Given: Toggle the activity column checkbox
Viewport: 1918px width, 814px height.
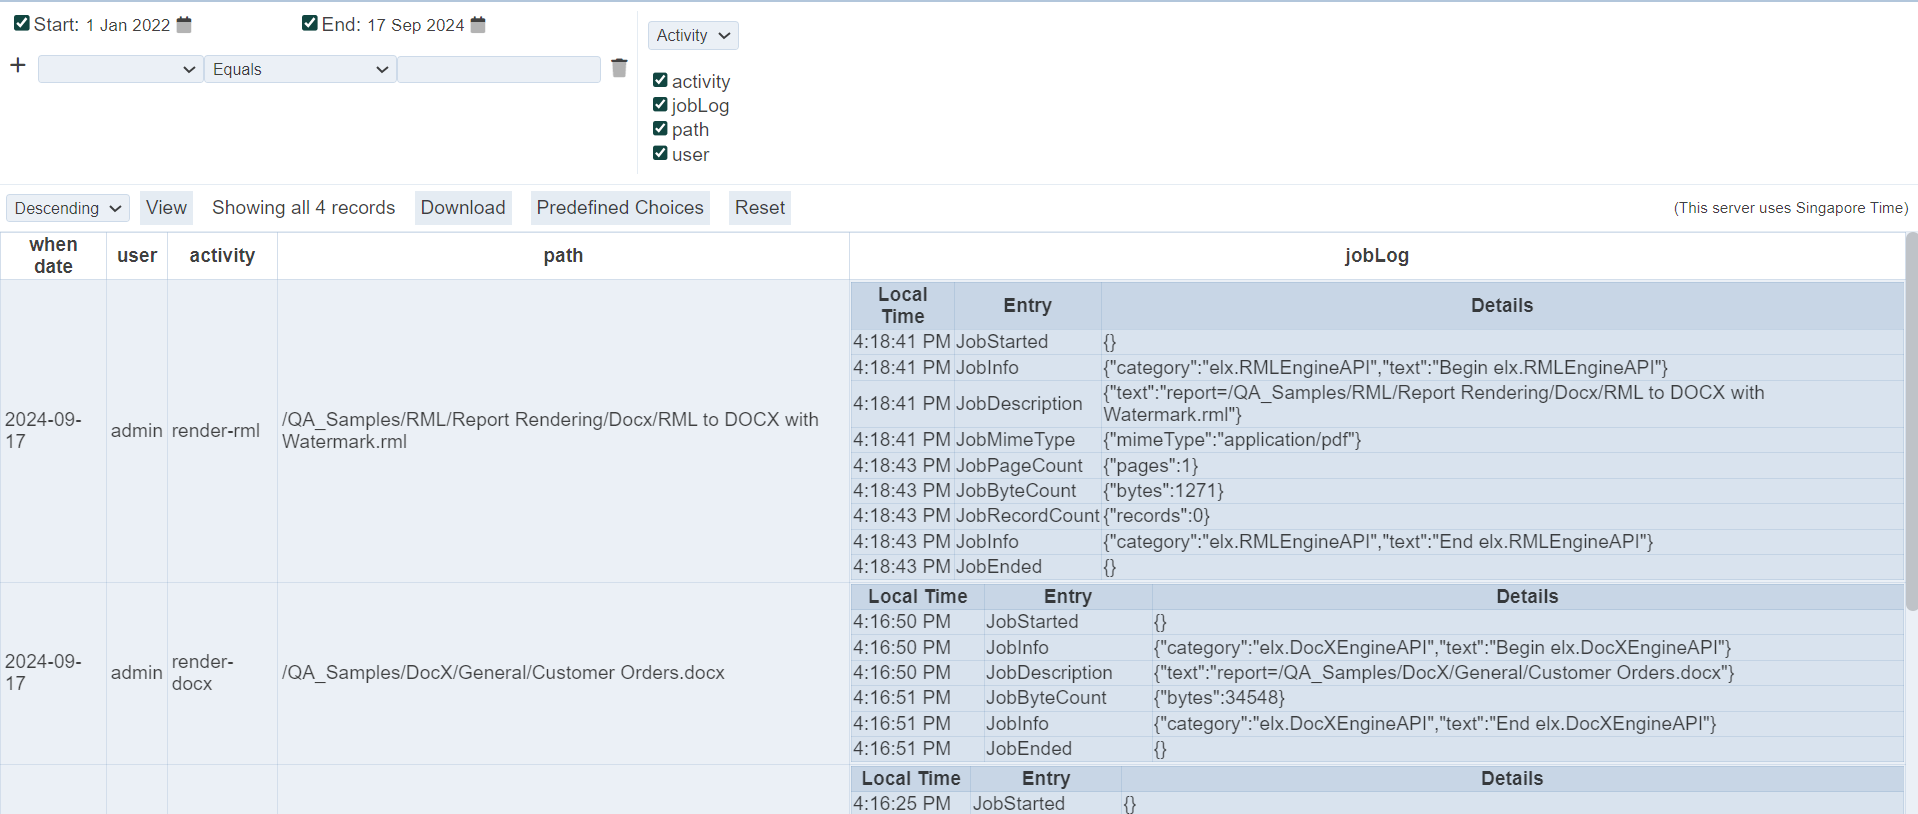Looking at the screenshot, I should (x=660, y=80).
